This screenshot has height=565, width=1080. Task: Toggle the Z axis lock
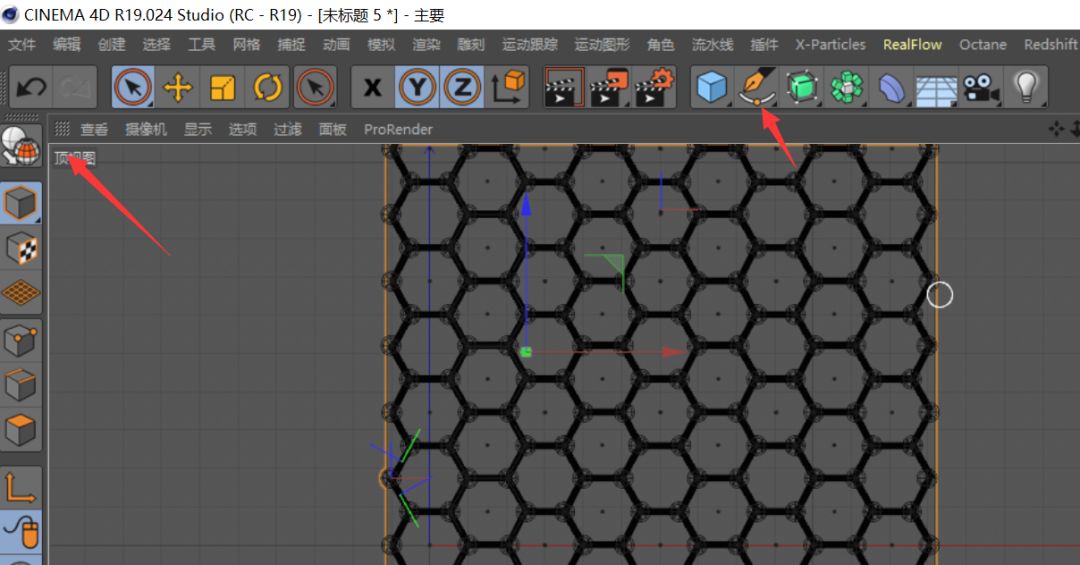click(462, 88)
